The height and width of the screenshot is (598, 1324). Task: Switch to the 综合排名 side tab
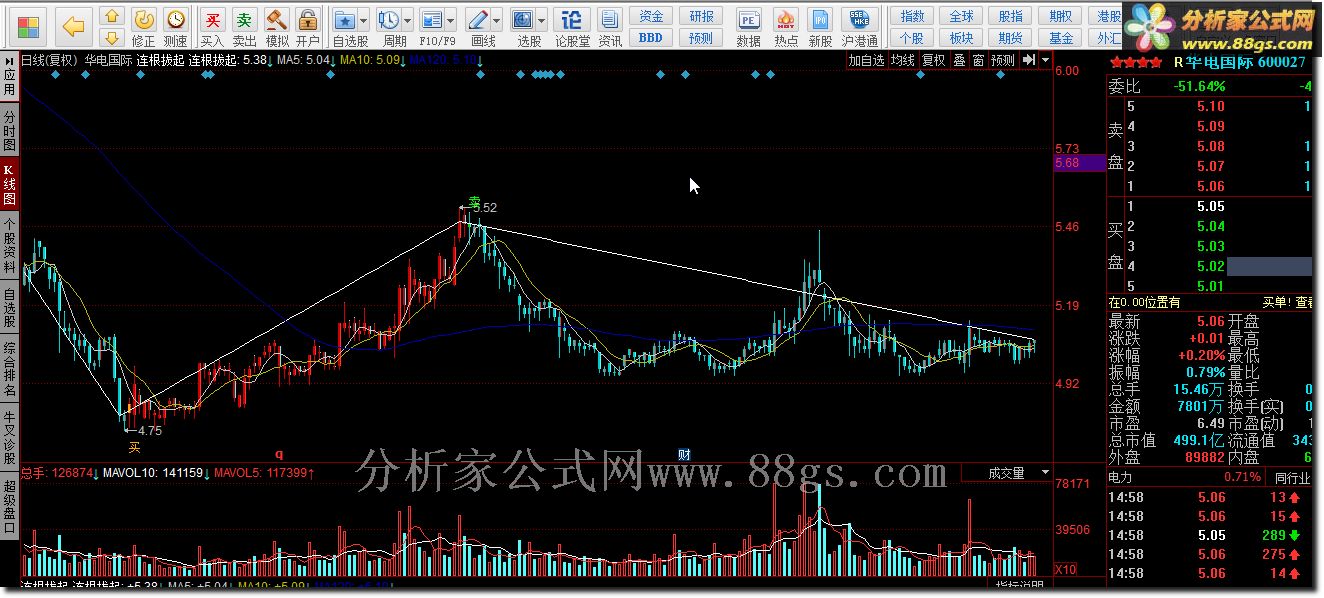tap(9, 370)
